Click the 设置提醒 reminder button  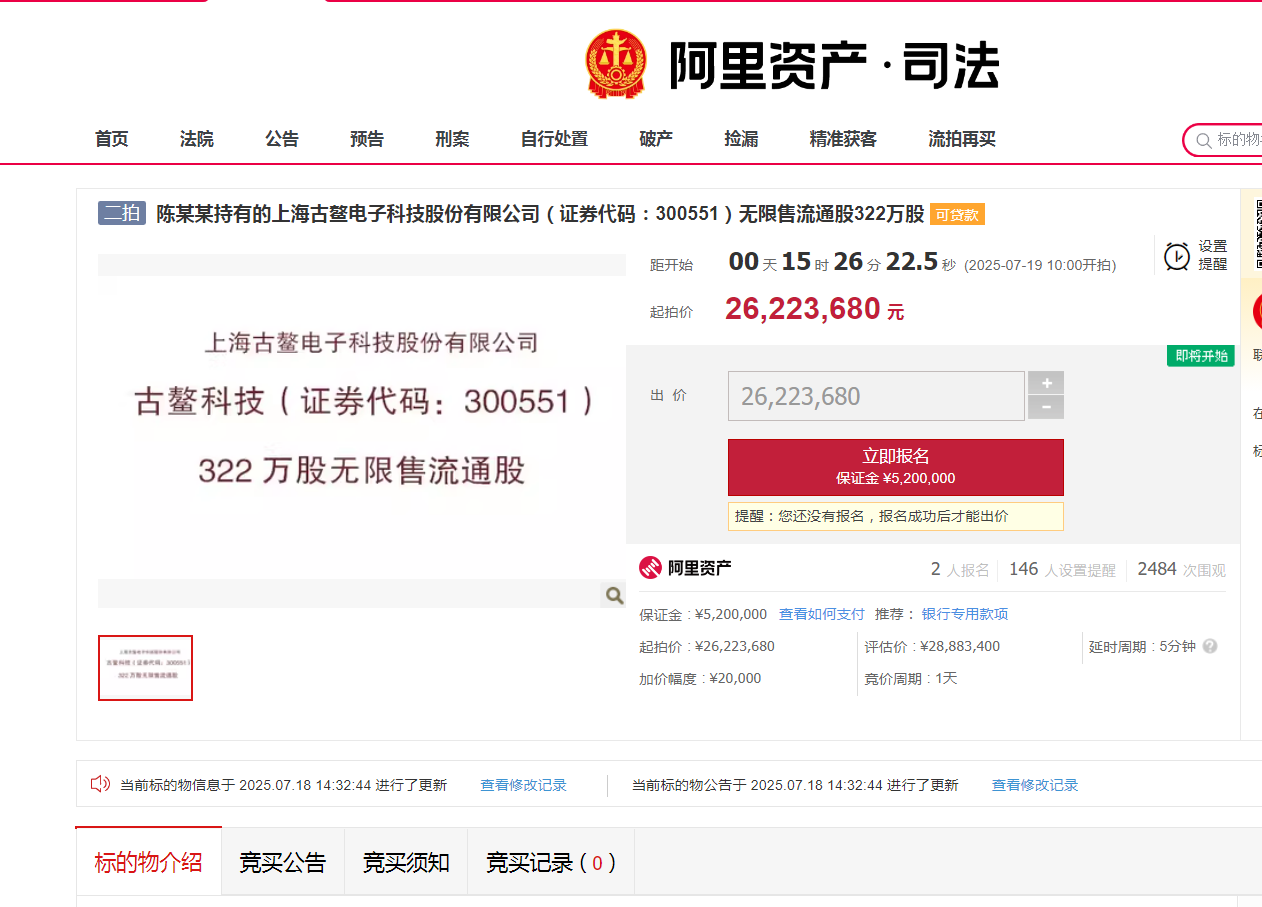tap(1196, 255)
